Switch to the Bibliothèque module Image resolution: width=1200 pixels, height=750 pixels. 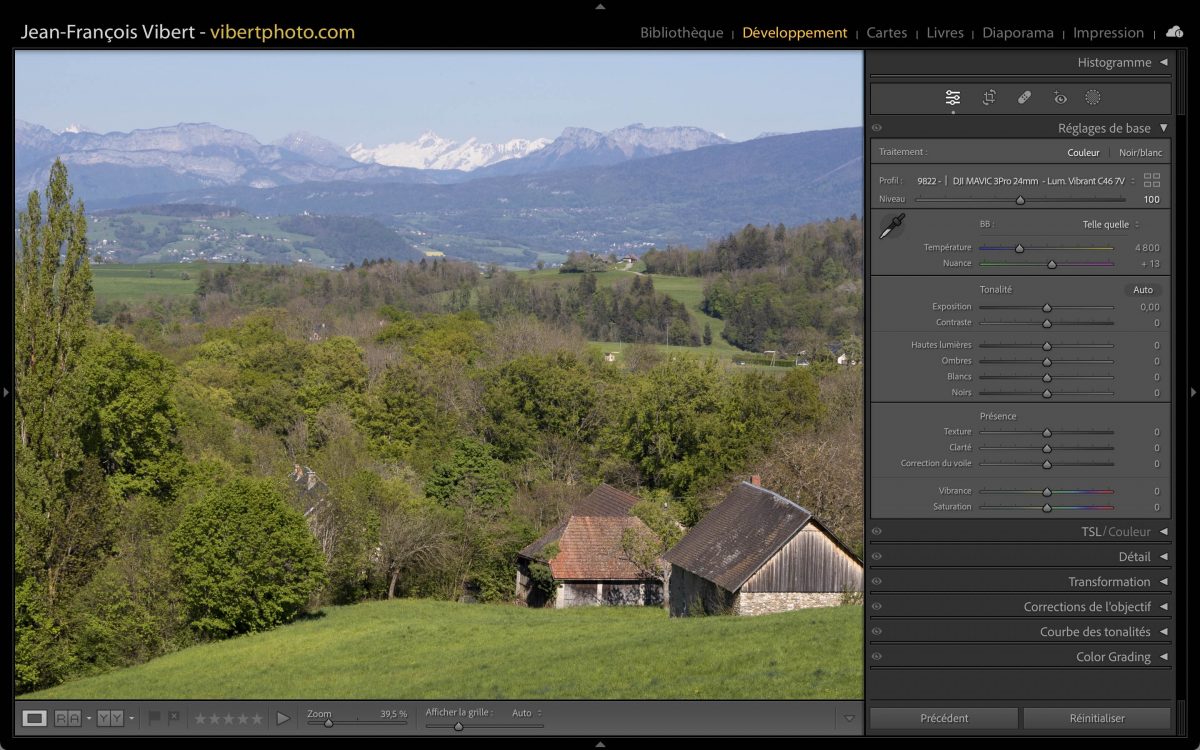[x=681, y=33]
